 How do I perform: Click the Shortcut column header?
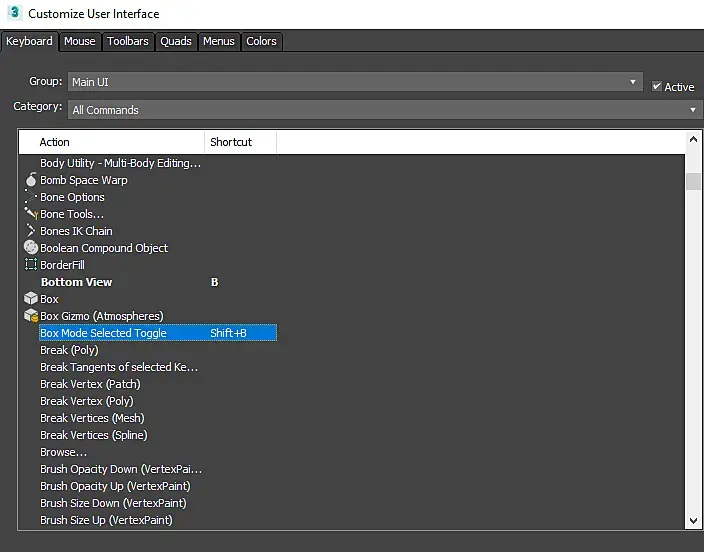click(x=240, y=142)
